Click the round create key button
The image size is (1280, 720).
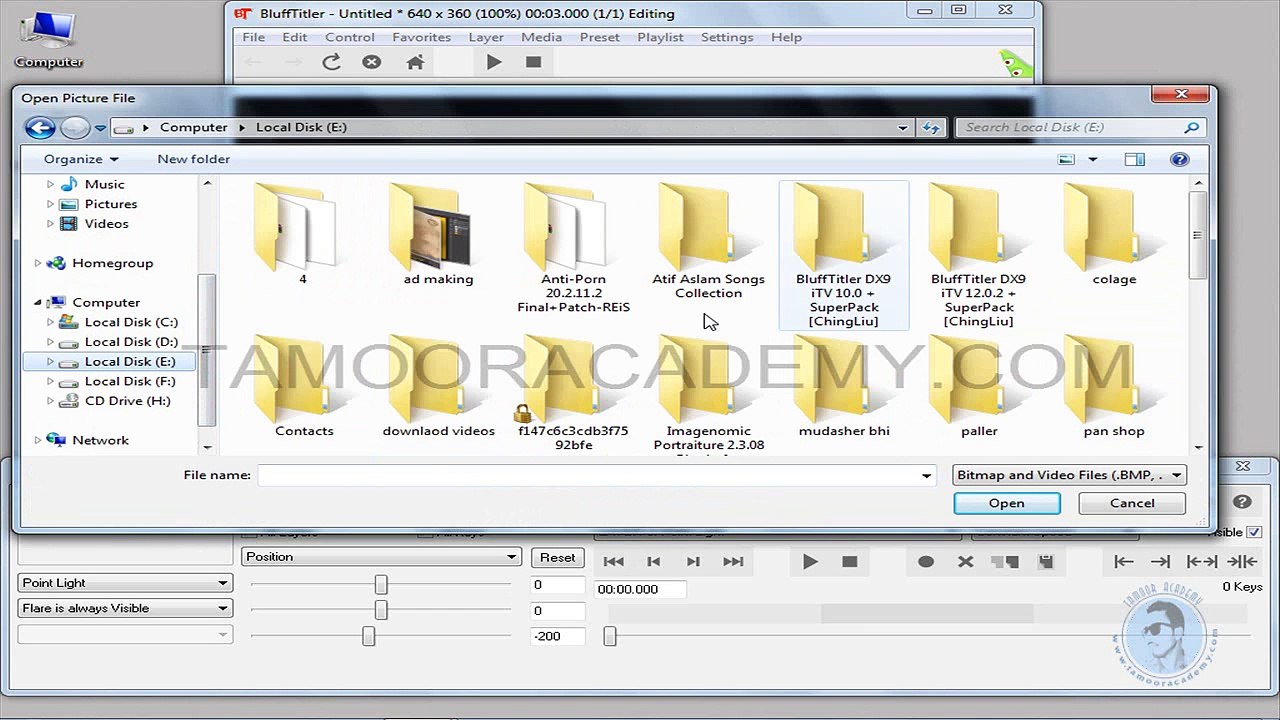926,562
